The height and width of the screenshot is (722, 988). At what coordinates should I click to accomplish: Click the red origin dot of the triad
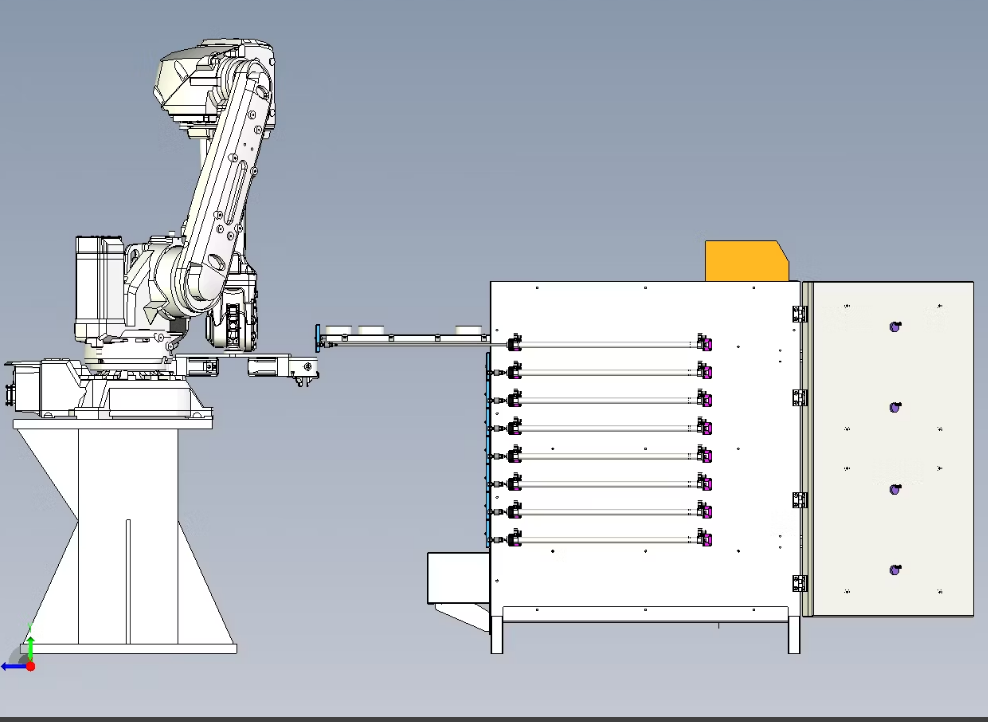point(30,666)
